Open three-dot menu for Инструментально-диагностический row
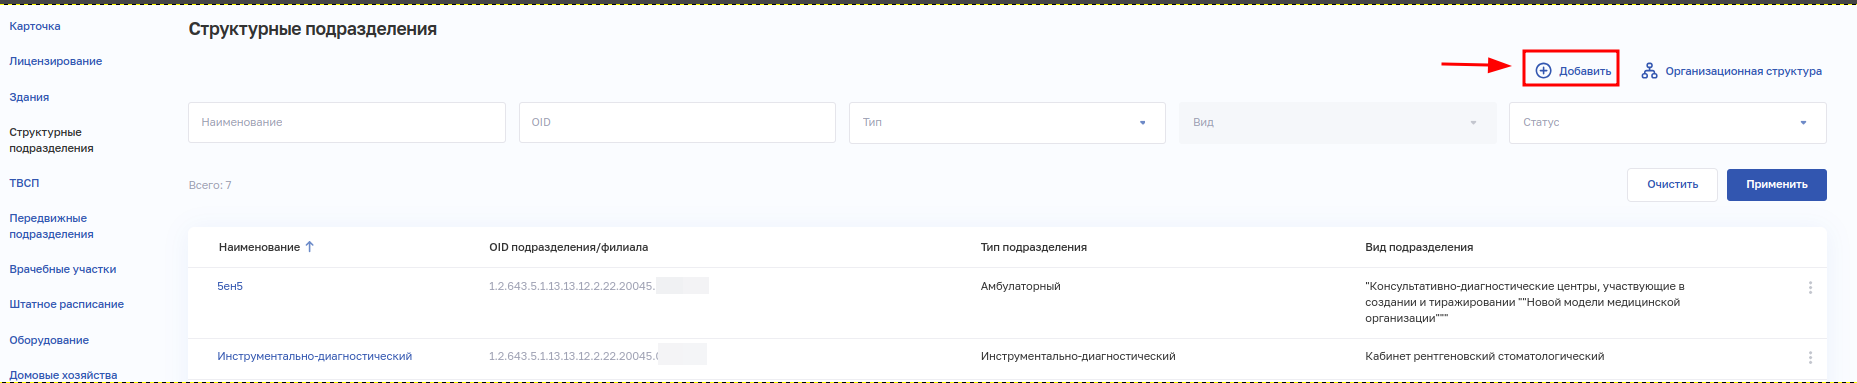The height and width of the screenshot is (383, 1857). pos(1810,357)
